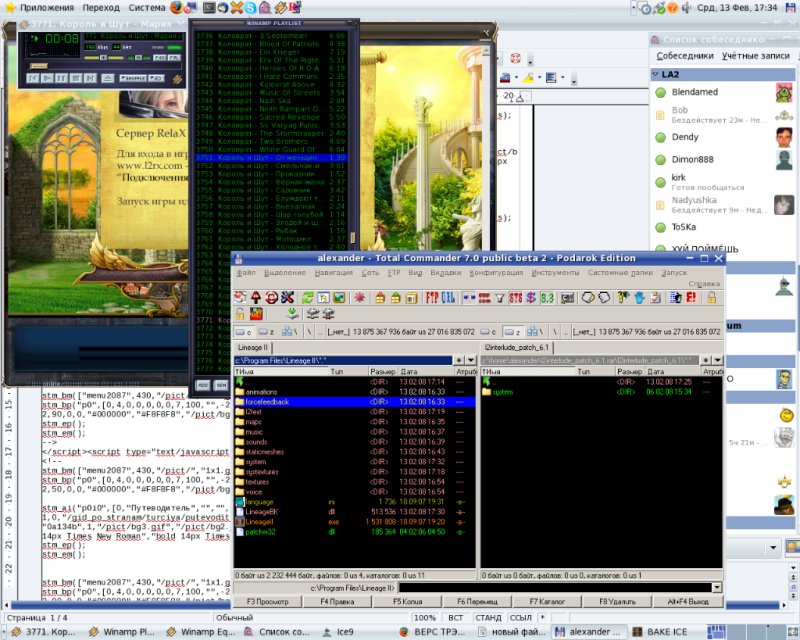Click the Winamp Eject button
The image size is (800, 640).
[108, 77]
